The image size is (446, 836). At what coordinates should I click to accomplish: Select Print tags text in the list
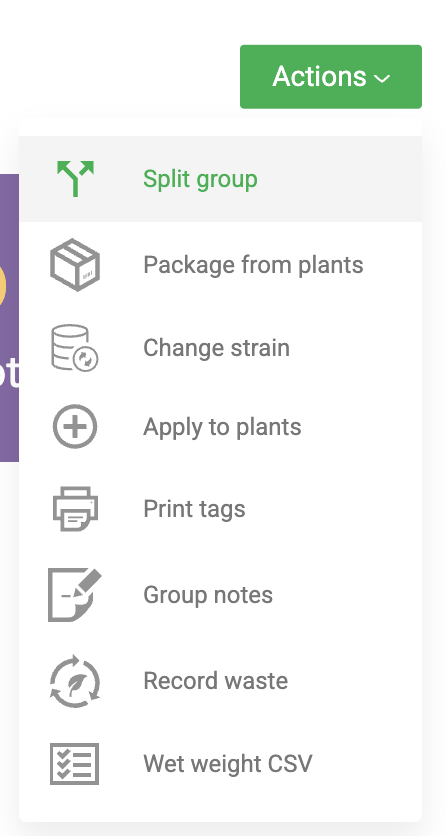(x=194, y=509)
